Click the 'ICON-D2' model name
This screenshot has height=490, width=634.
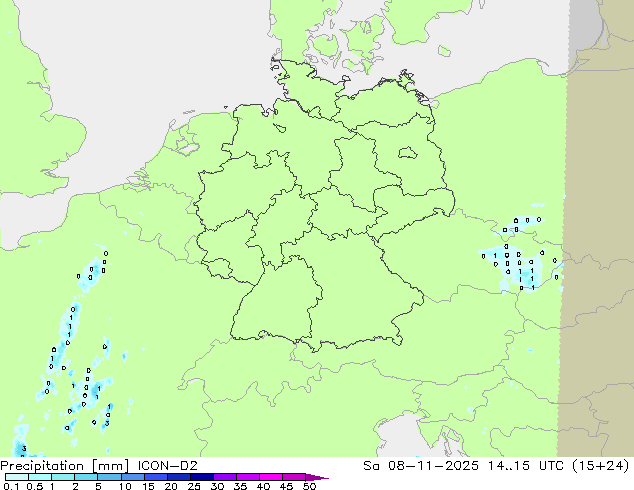coord(167,466)
